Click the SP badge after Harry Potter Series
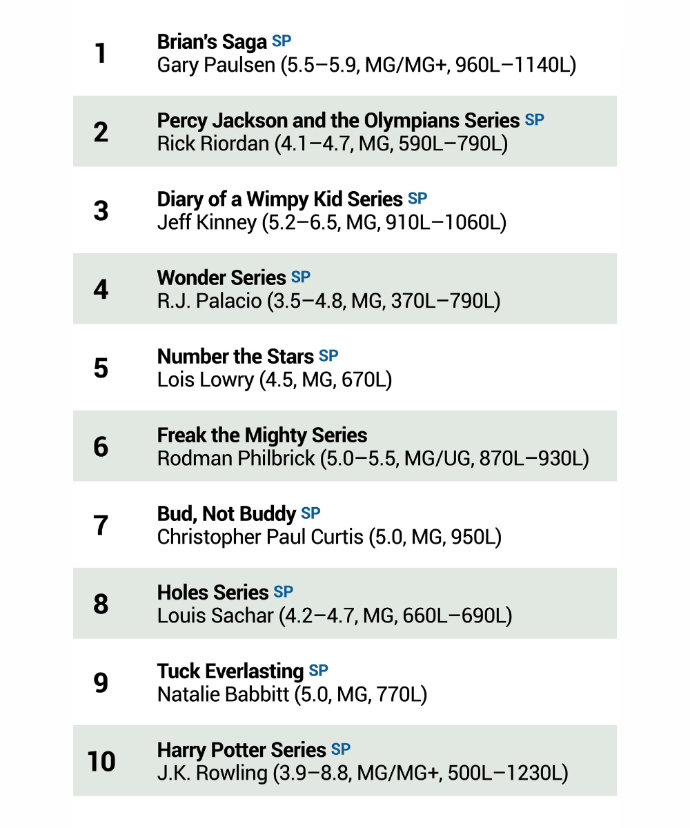690x828 pixels. [x=341, y=749]
